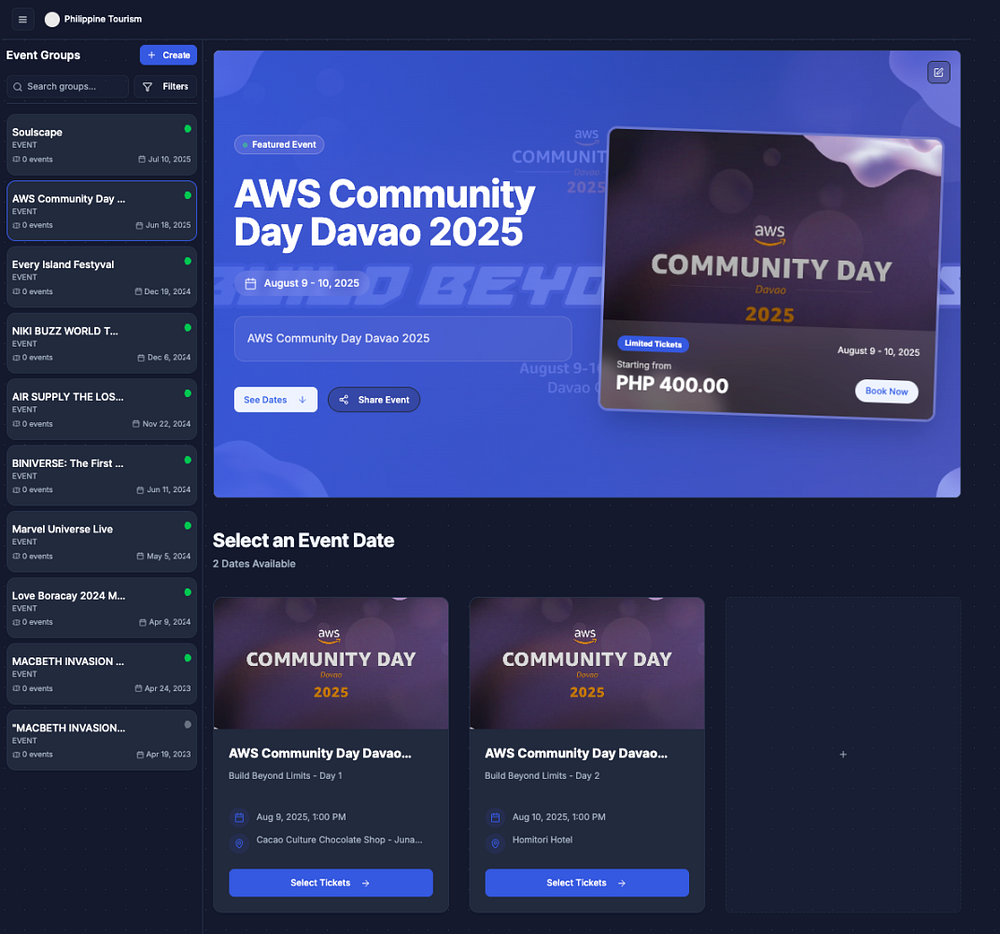Click the calendar icon for Aug 9, 2025
1000x934 pixels.
[x=239, y=817]
